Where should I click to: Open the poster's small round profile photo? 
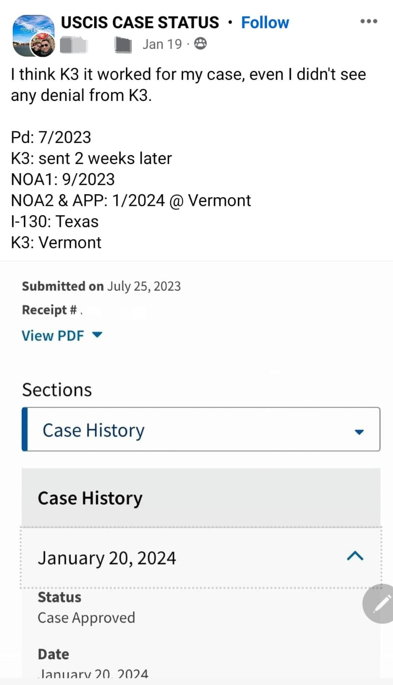point(43,45)
